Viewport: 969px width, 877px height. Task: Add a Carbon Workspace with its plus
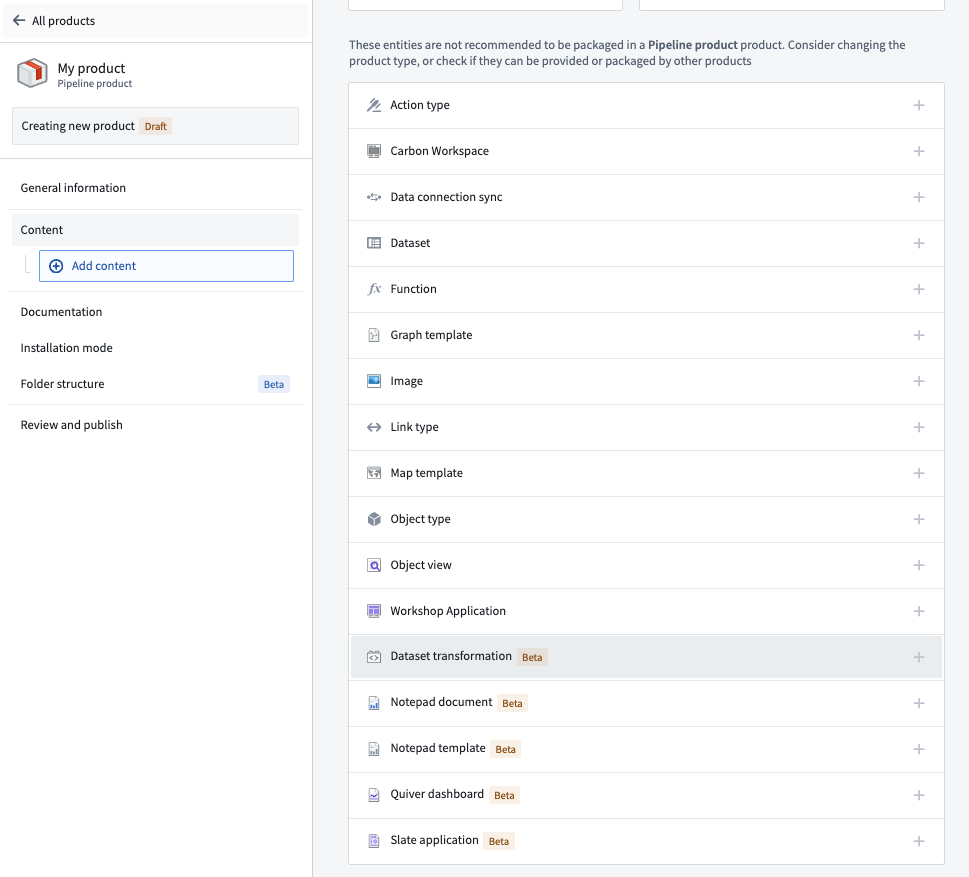point(919,151)
